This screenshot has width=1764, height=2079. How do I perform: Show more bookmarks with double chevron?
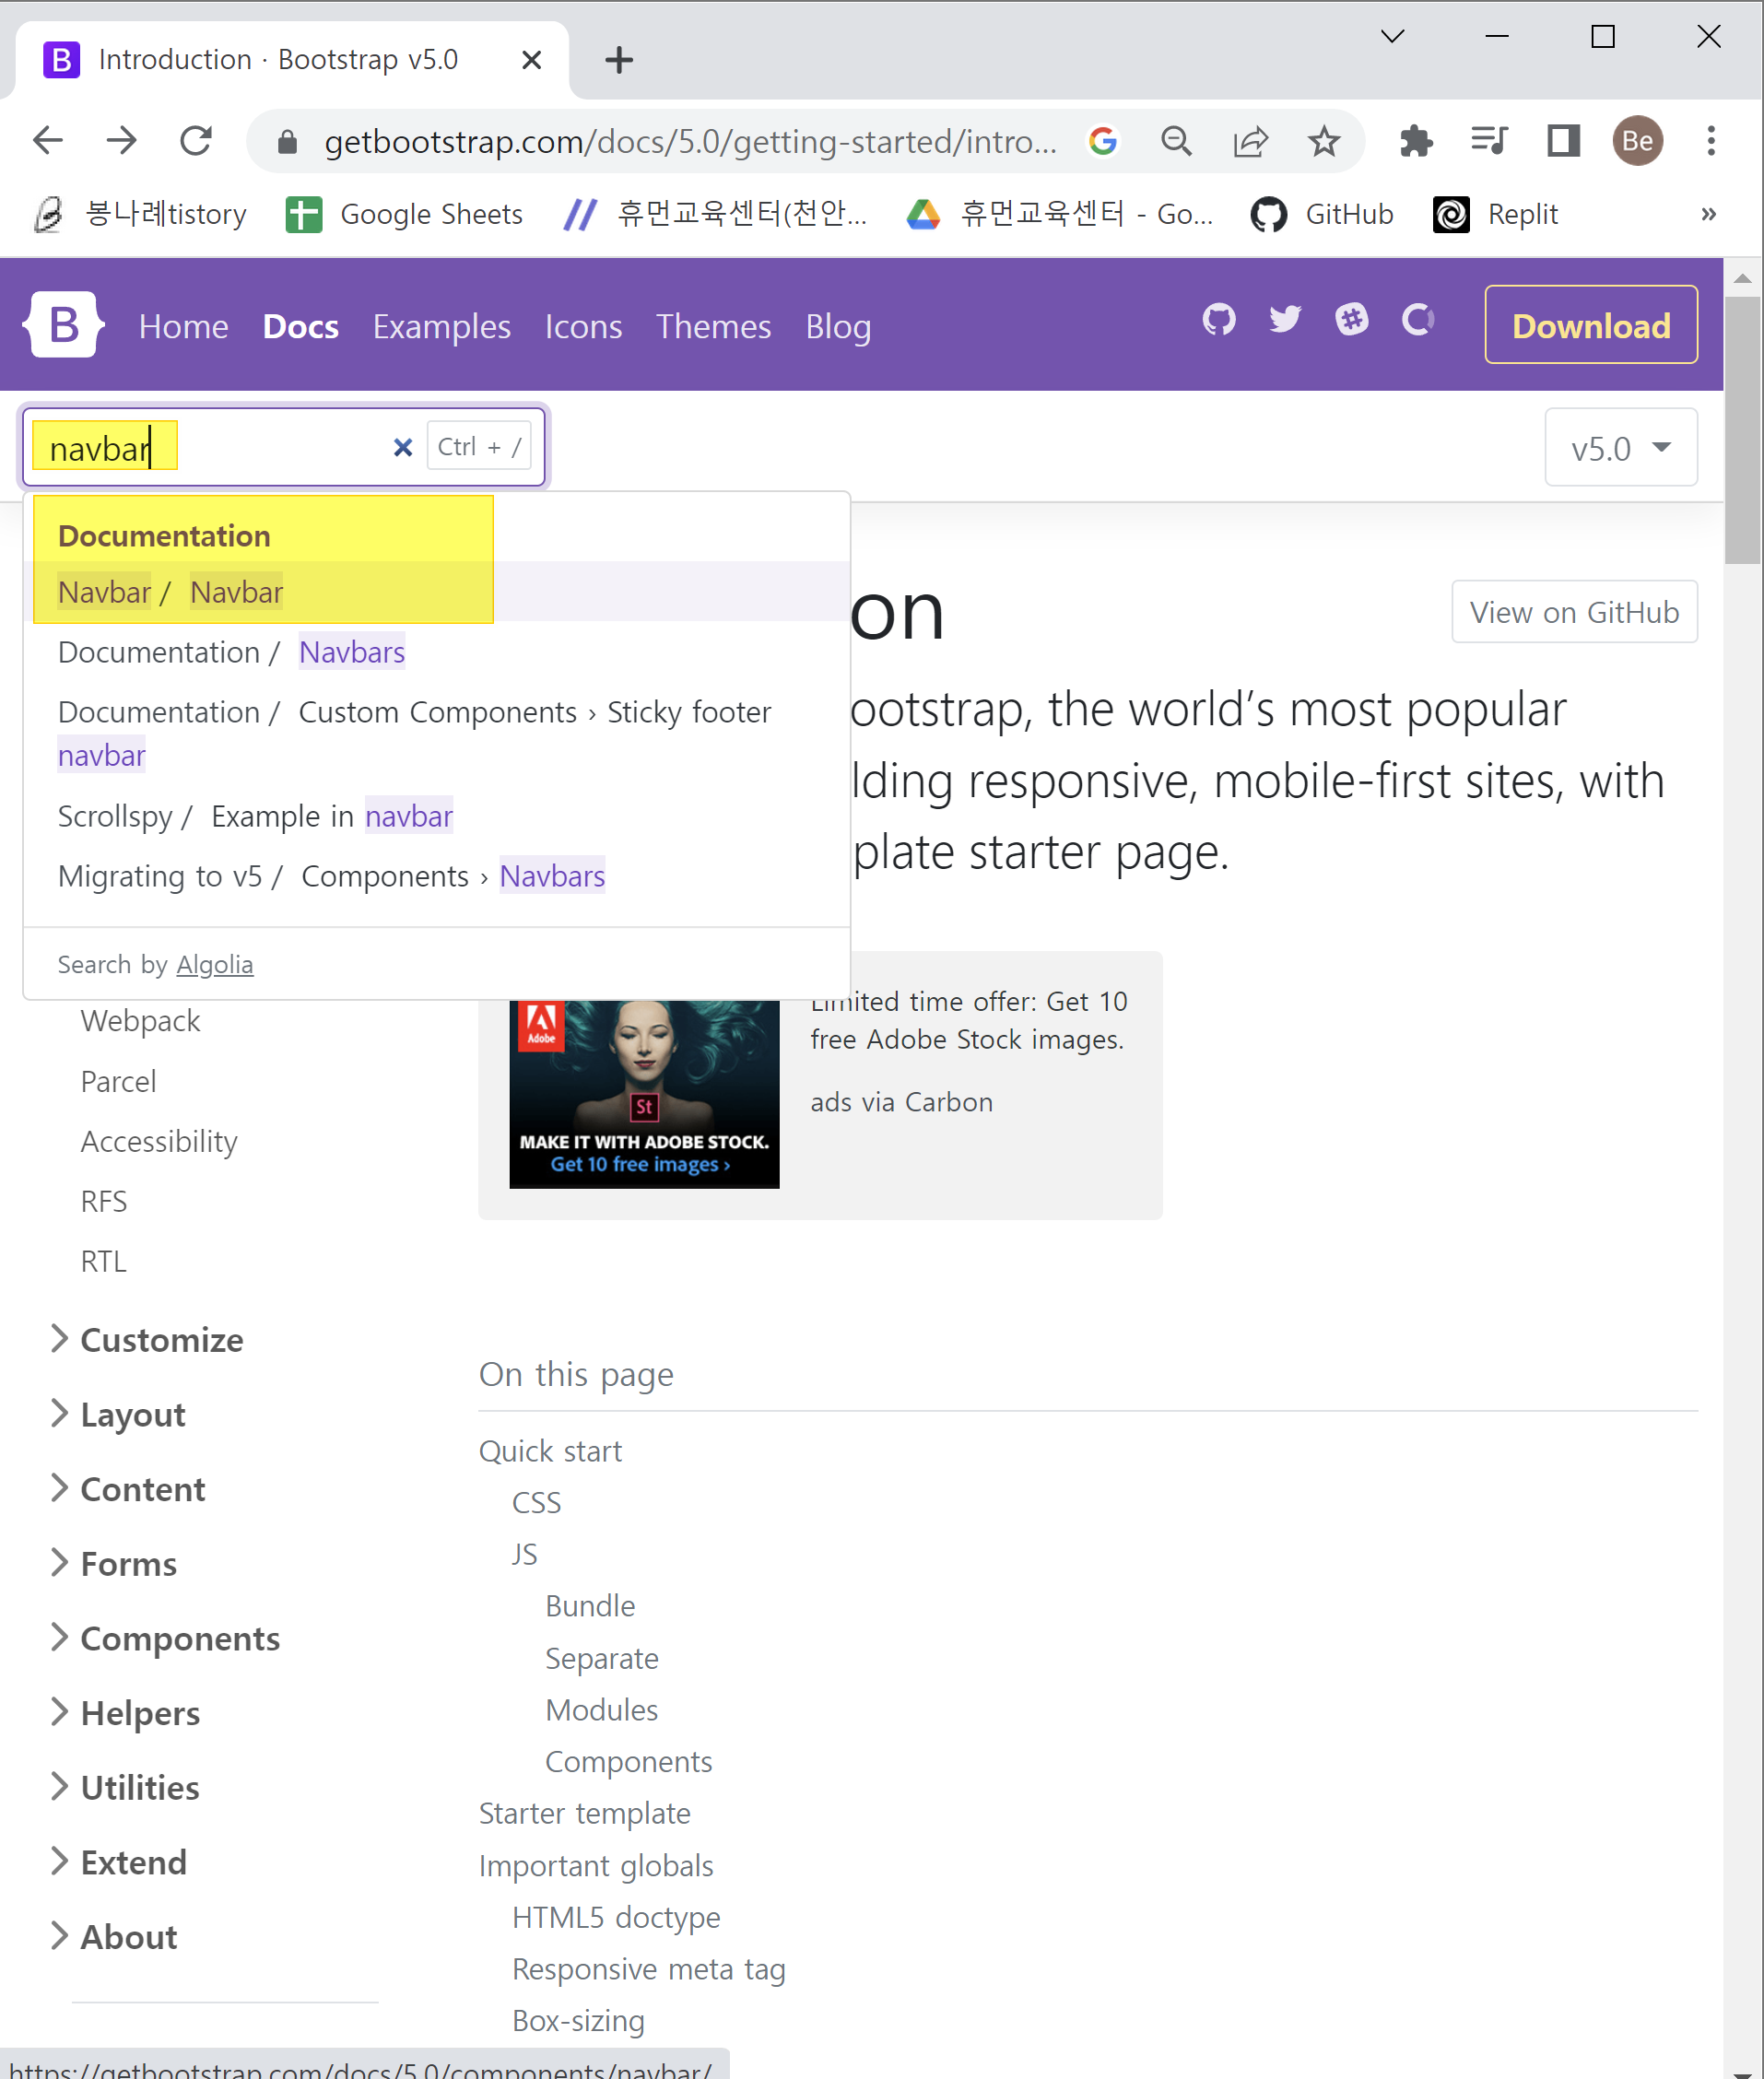click(x=1709, y=214)
